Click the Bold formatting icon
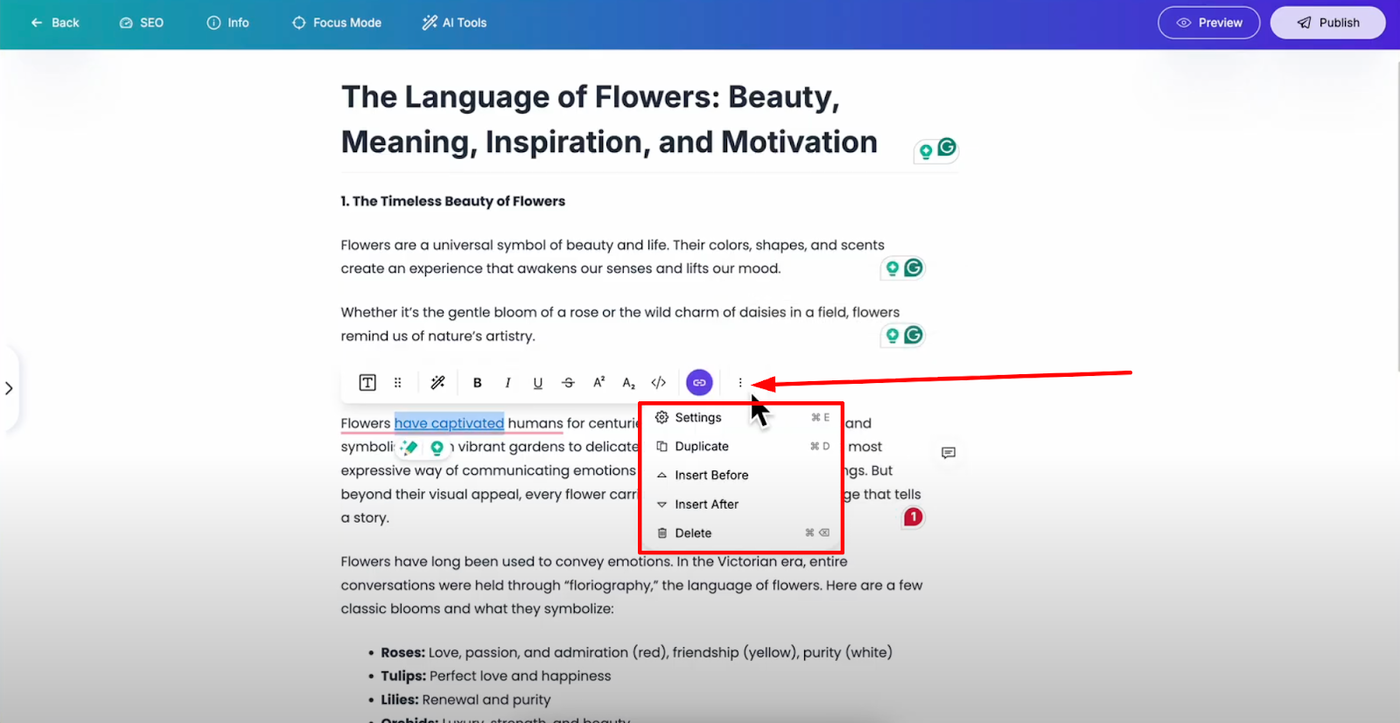 (x=477, y=383)
